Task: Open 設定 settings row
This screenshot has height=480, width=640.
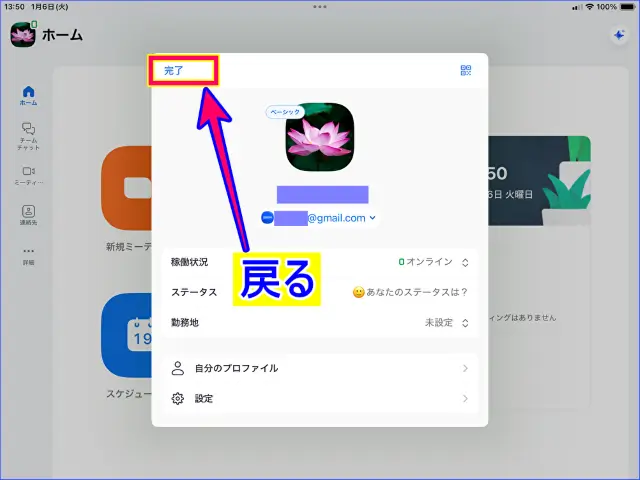Action: pyautogui.click(x=320, y=398)
